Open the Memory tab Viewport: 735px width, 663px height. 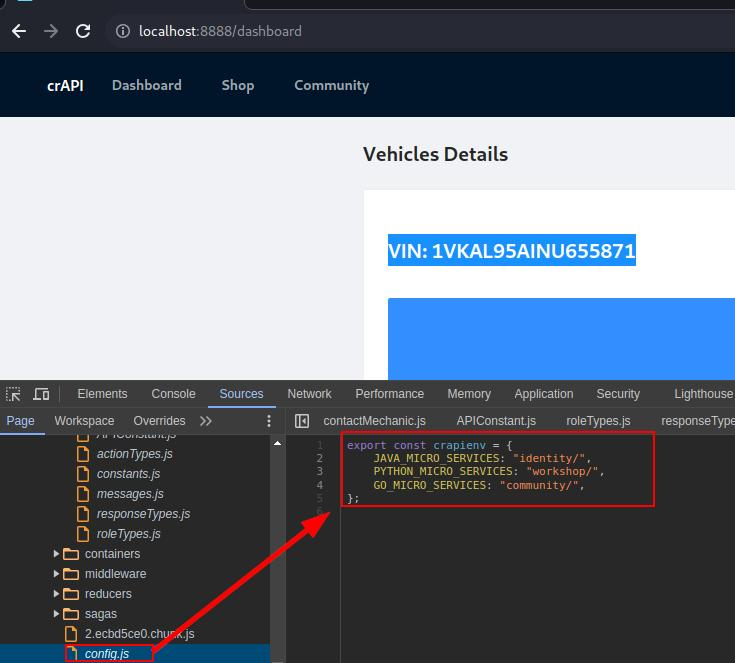point(469,394)
